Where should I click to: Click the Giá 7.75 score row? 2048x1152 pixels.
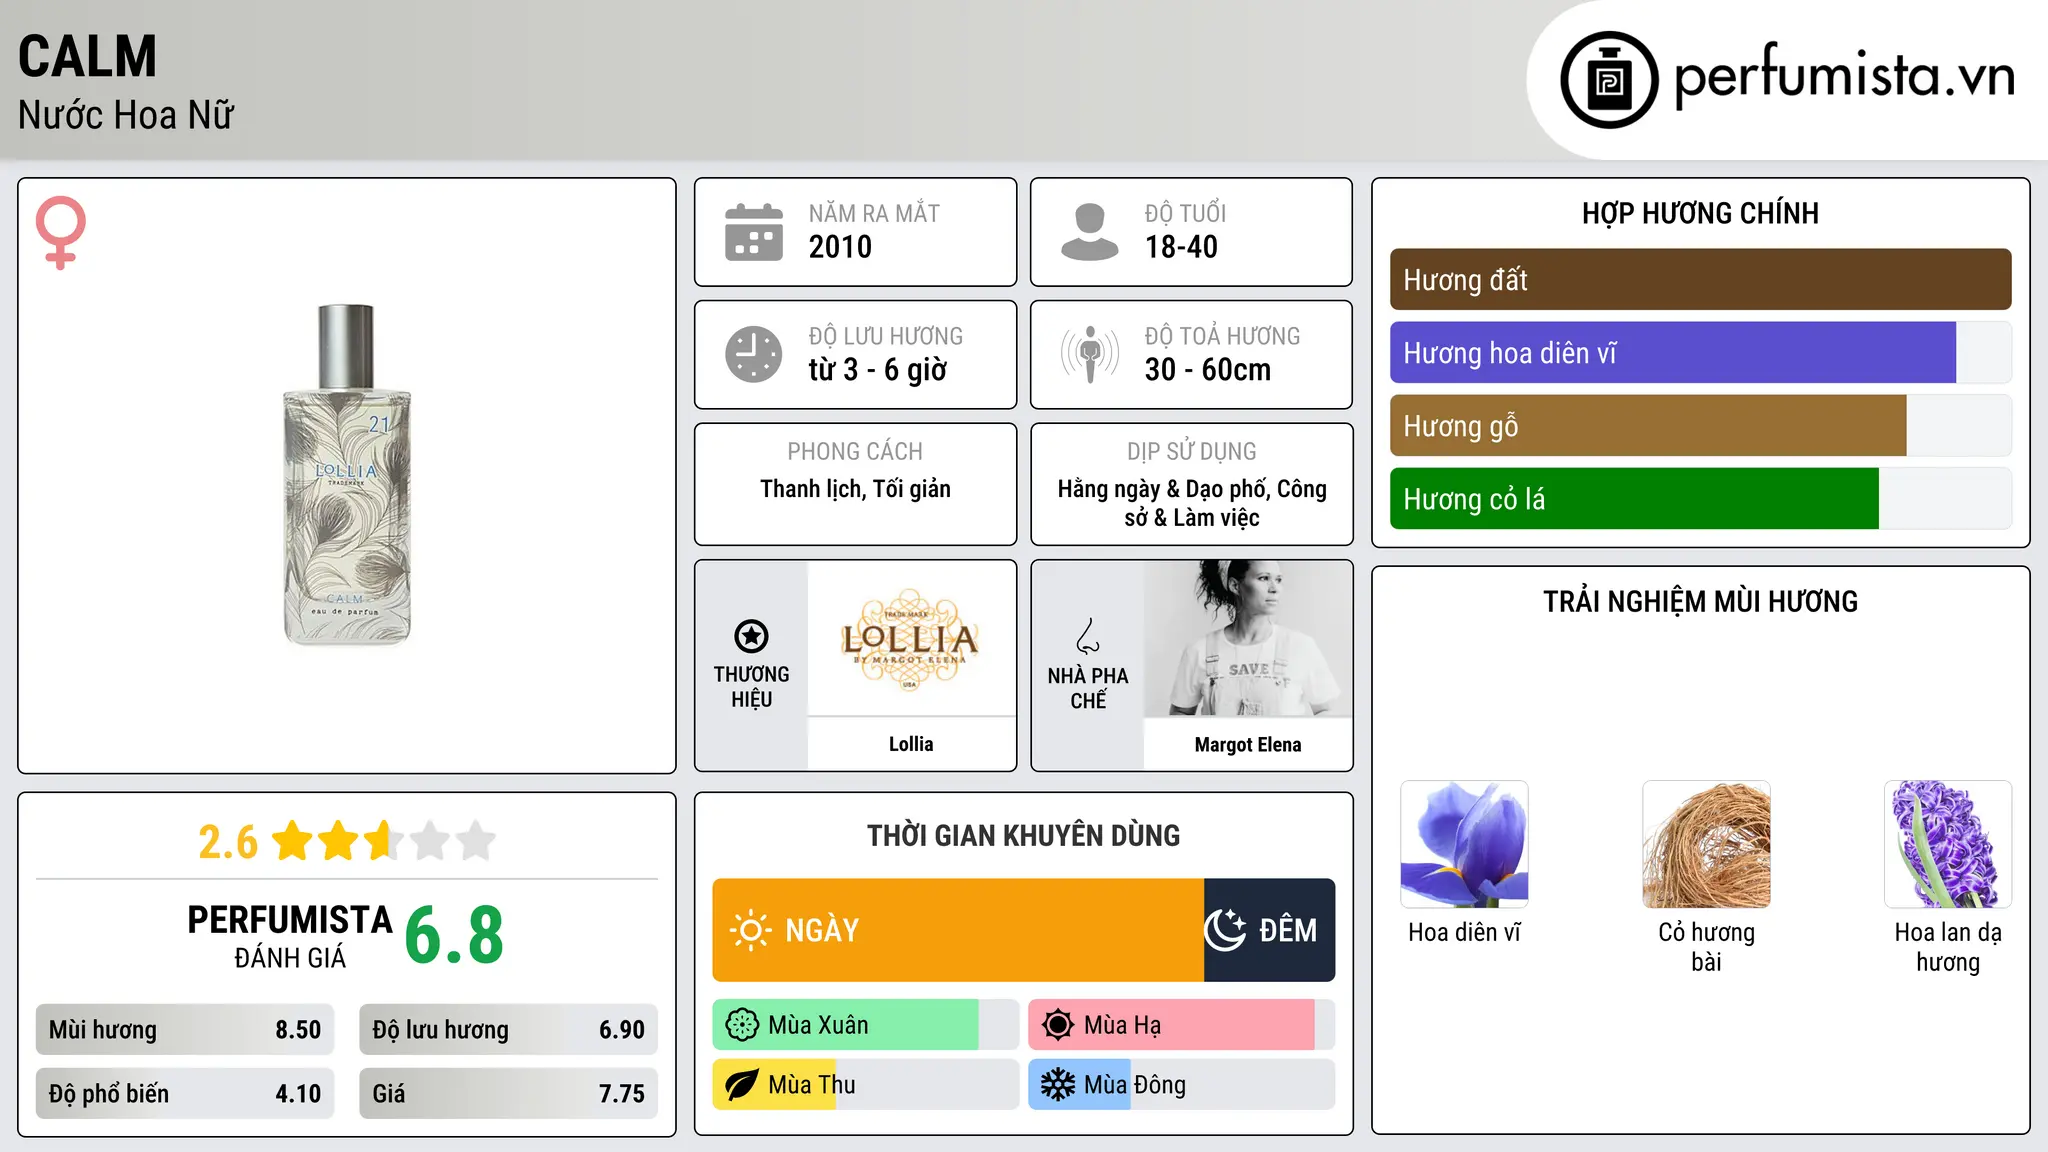[509, 1094]
